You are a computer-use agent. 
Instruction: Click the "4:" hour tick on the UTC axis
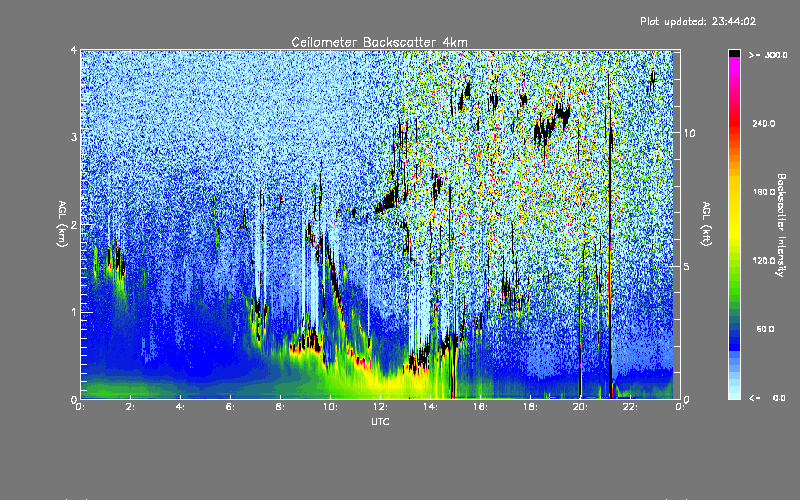[180, 407]
